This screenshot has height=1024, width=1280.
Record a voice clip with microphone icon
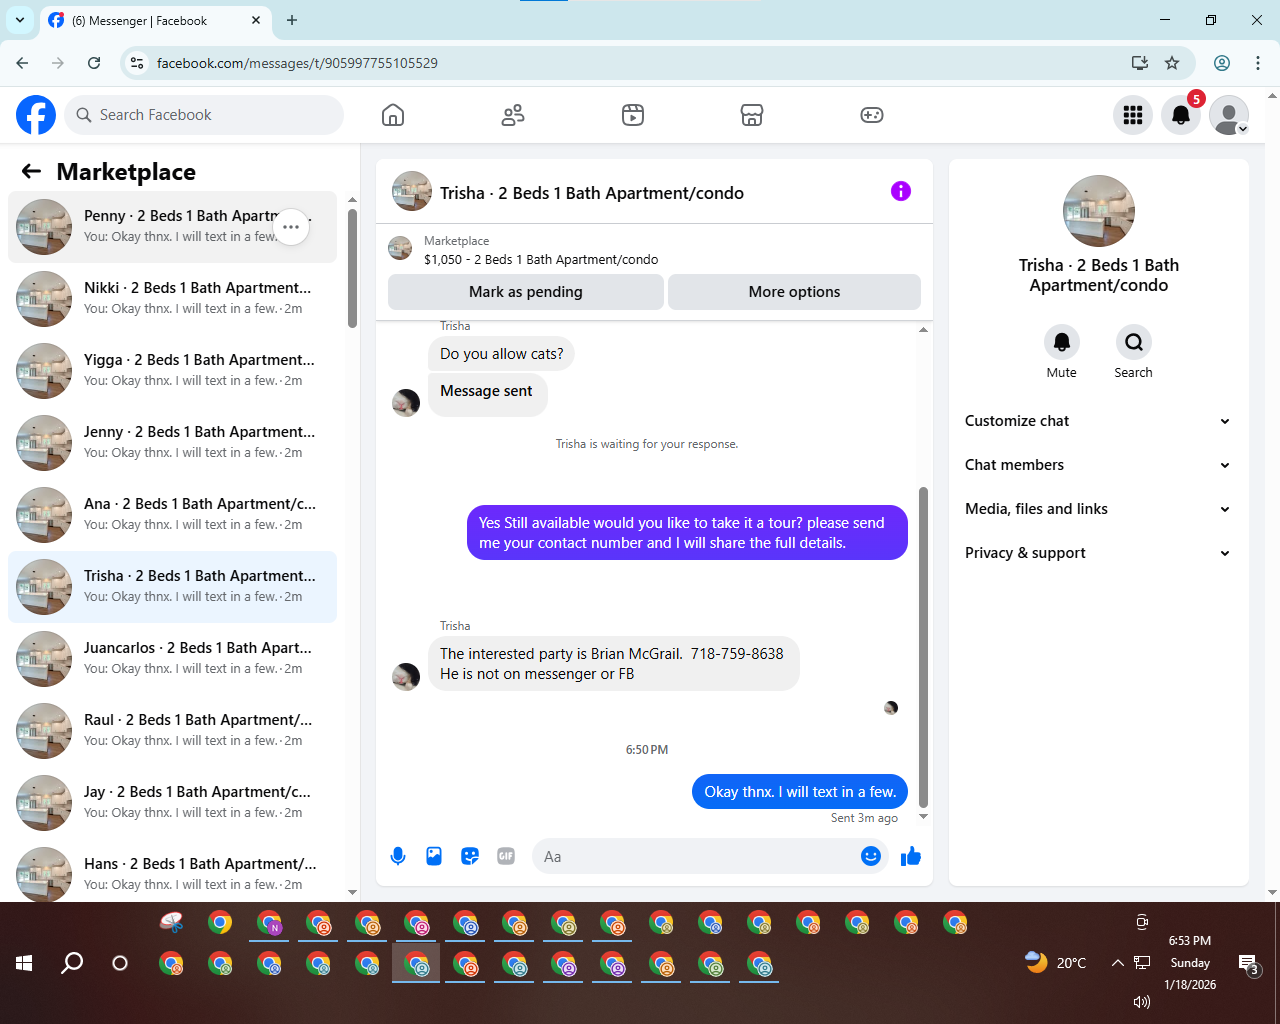point(398,856)
